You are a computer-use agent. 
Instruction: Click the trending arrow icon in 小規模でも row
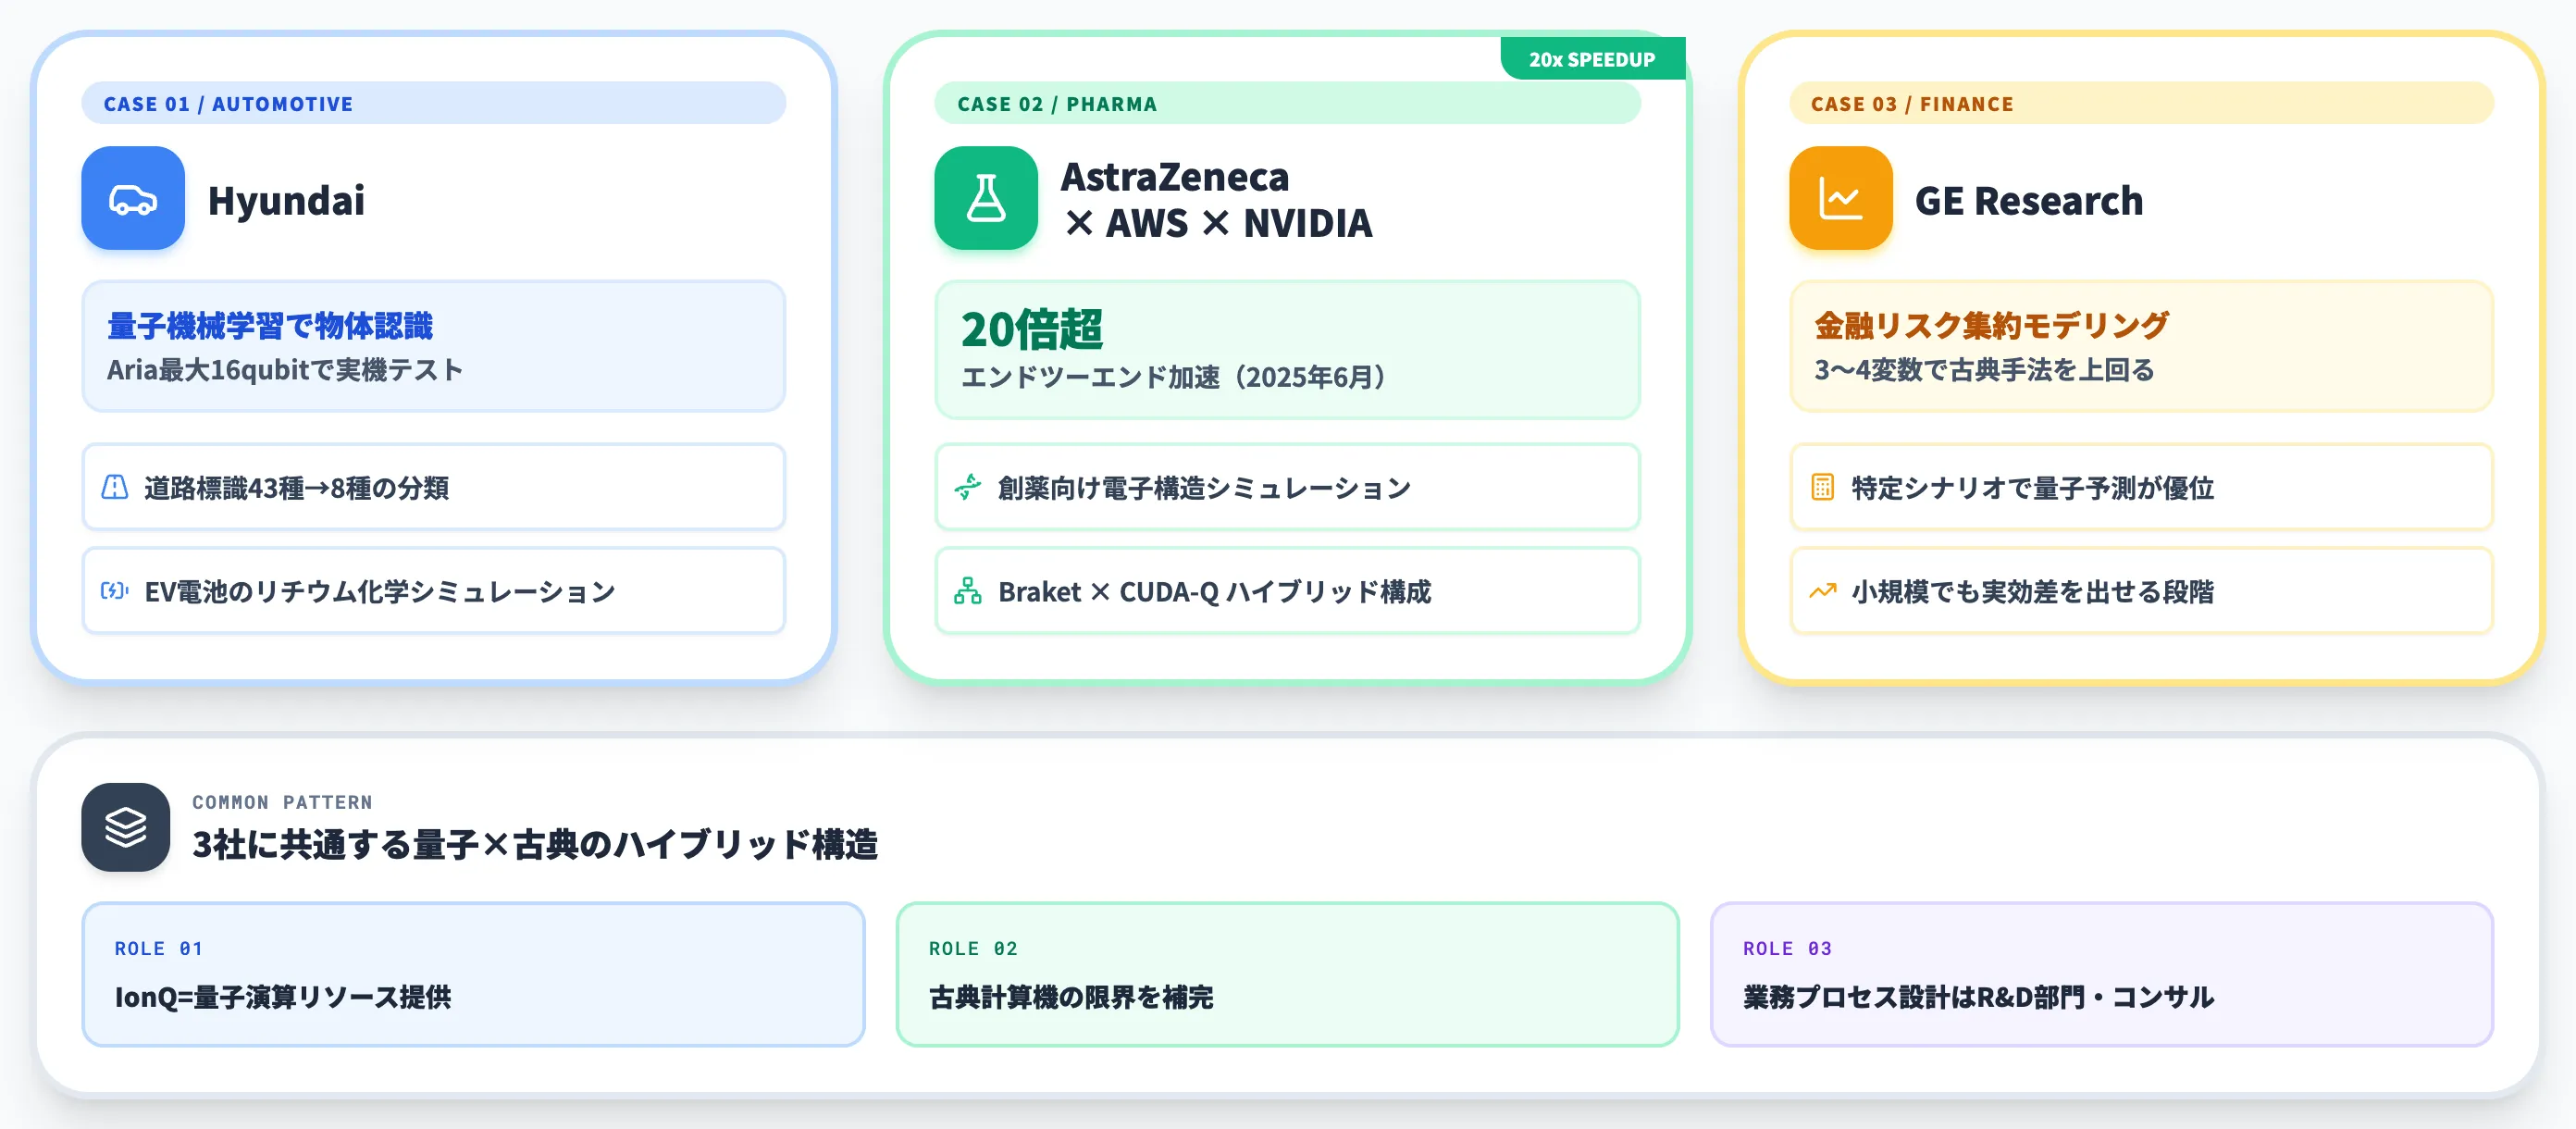coord(1823,591)
